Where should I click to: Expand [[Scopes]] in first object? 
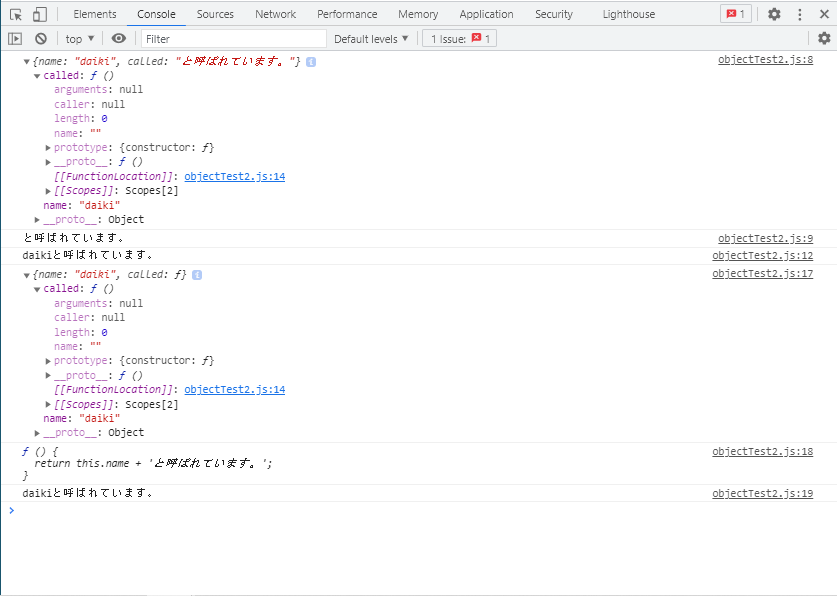tap(48, 191)
